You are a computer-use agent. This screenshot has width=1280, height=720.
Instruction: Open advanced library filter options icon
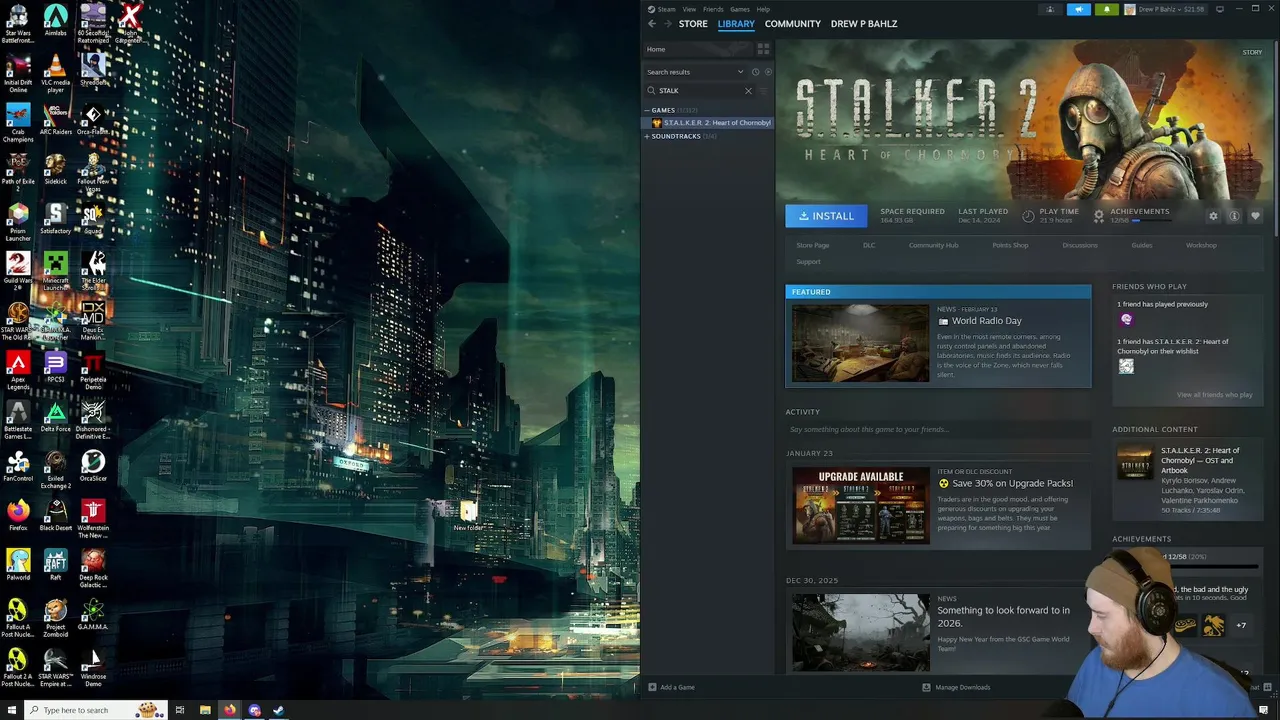click(765, 91)
